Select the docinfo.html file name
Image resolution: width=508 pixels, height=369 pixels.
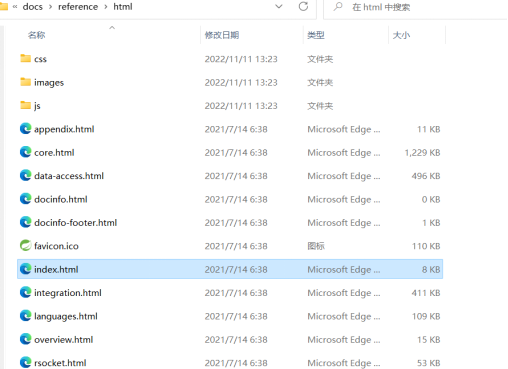click(x=61, y=199)
